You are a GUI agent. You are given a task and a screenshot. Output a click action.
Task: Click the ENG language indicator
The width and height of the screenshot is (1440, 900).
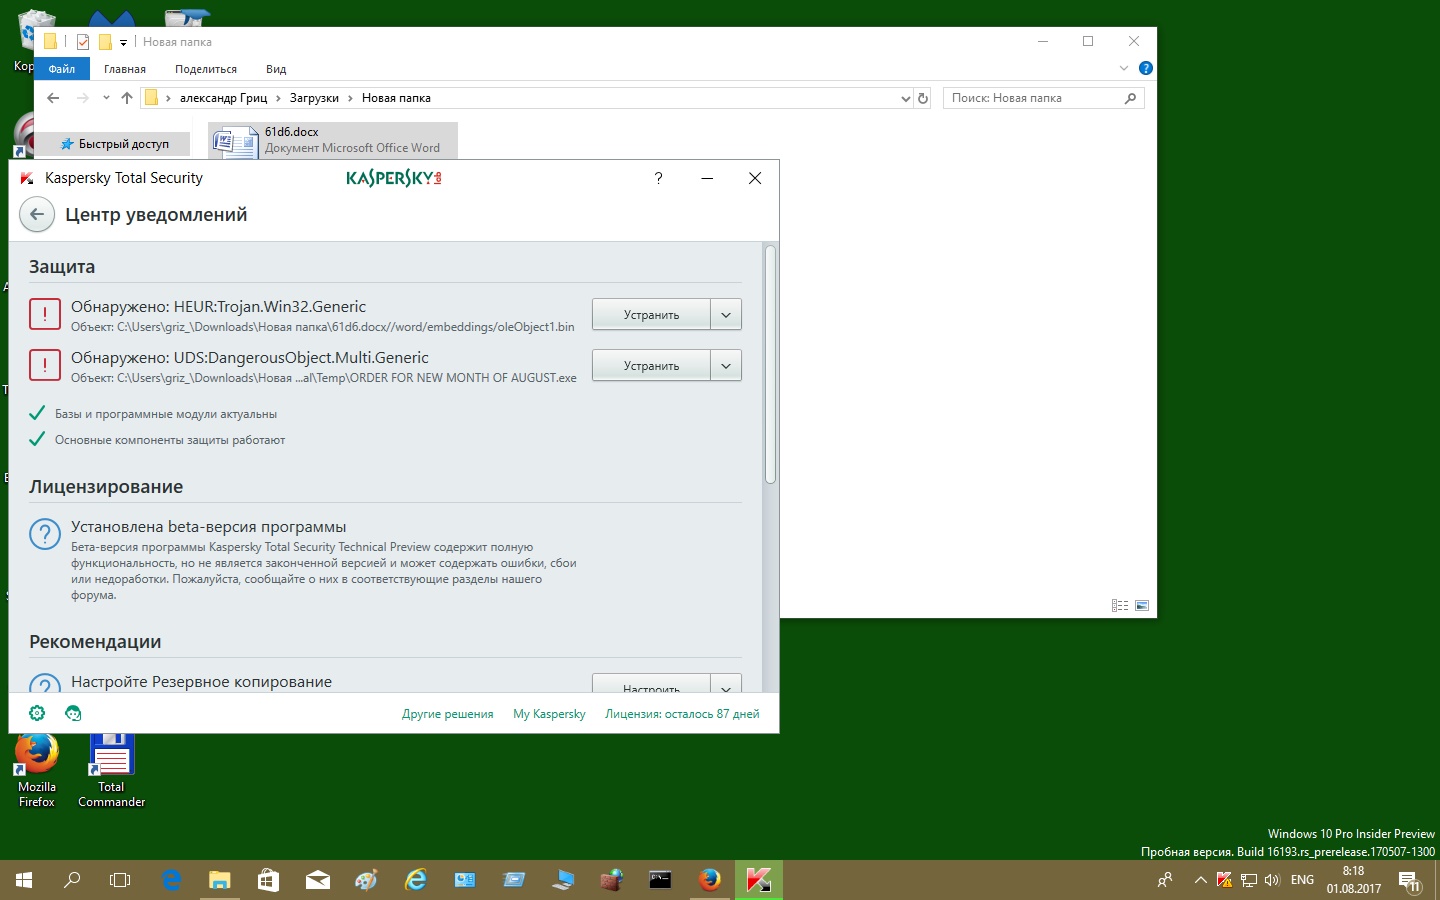point(1302,880)
